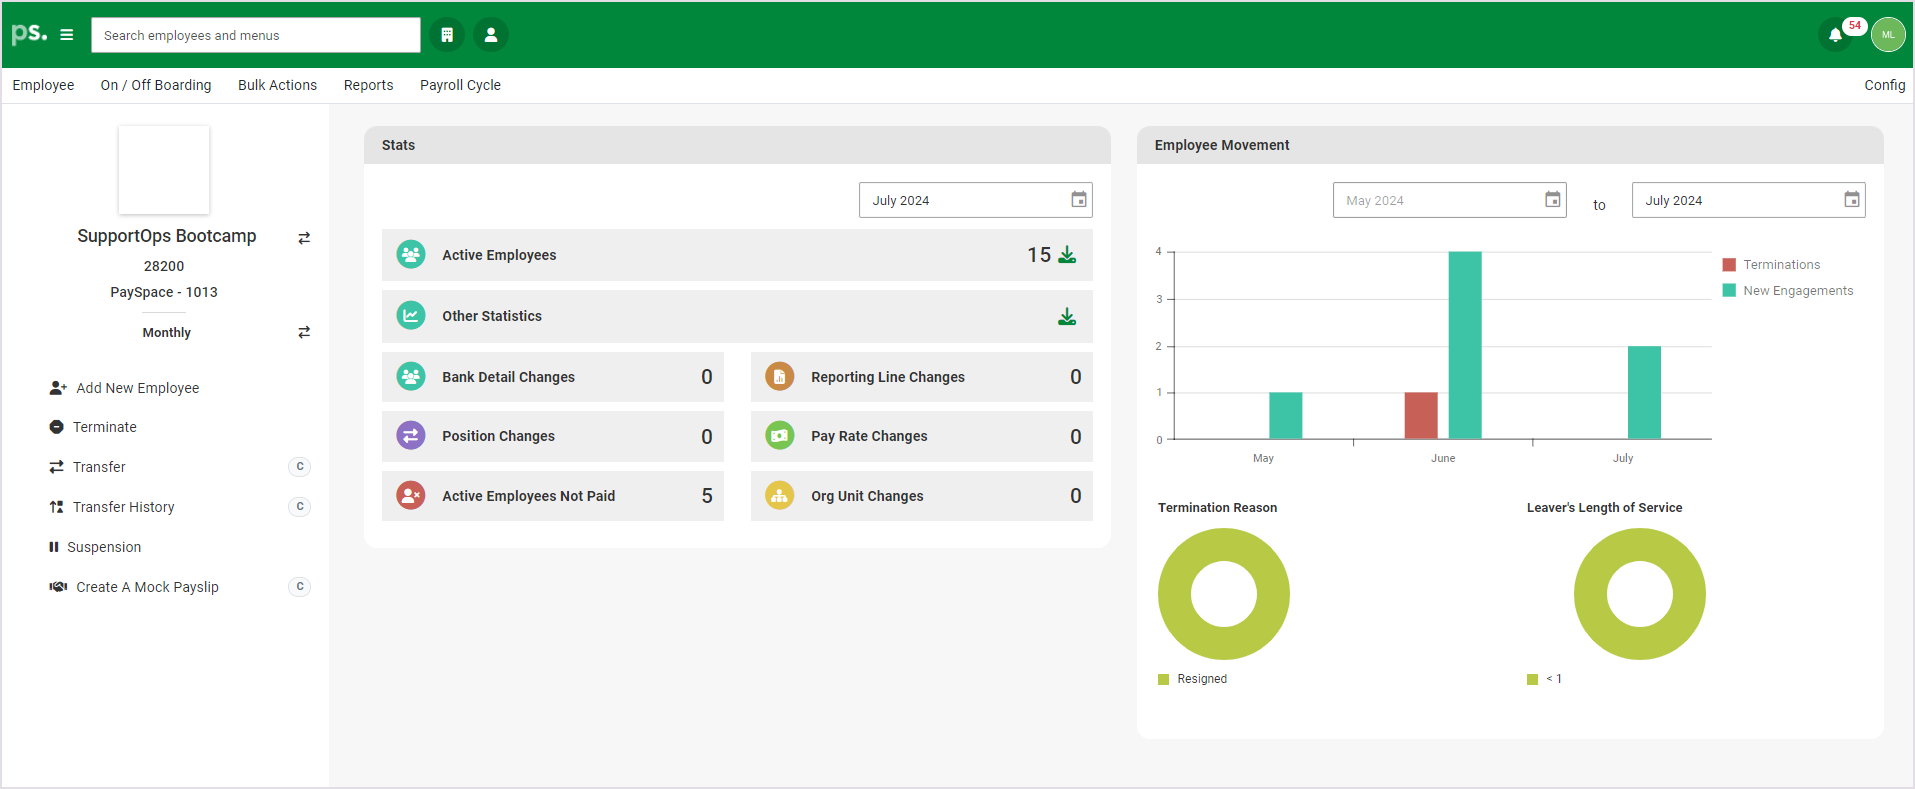1915x789 pixels.
Task: Open the notifications bell
Action: click(1835, 35)
